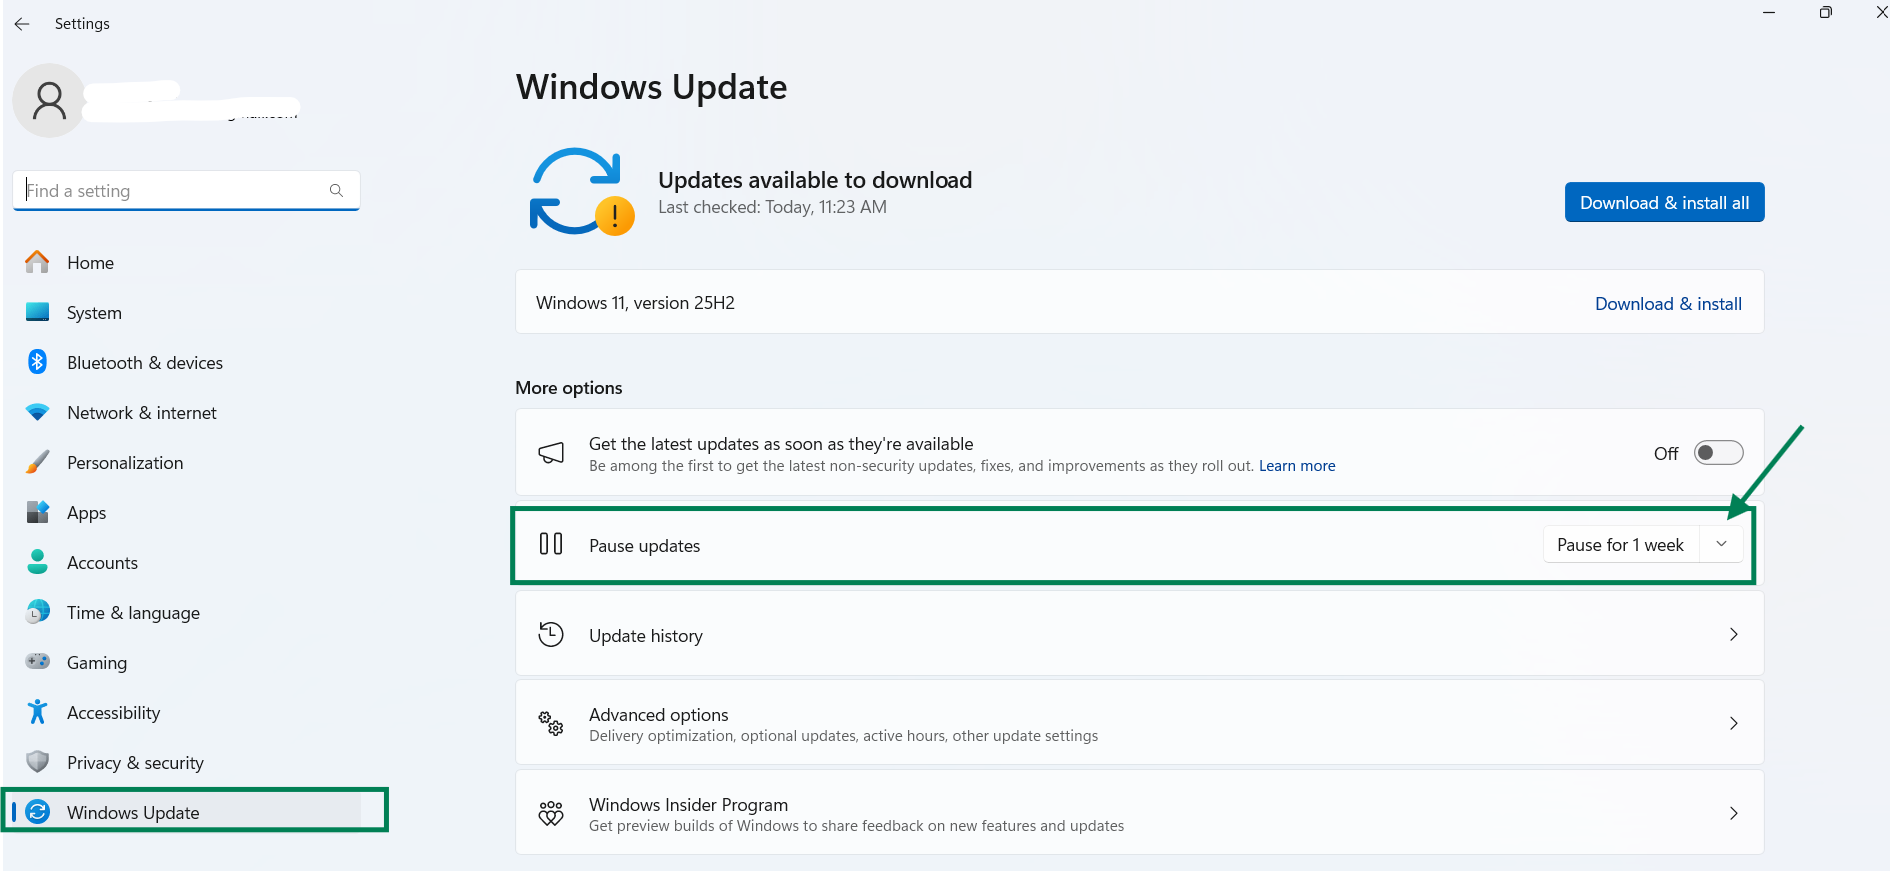Expand the Pause for 1 week dropdown arrow

pos(1722,544)
